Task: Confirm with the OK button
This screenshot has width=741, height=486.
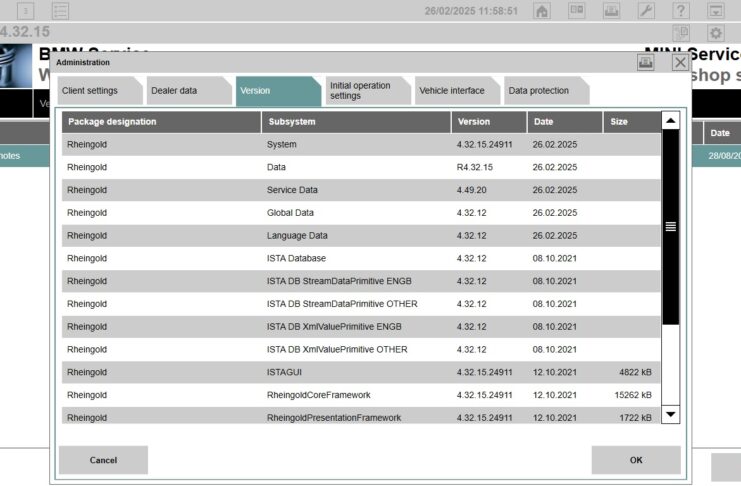Action: point(636,460)
